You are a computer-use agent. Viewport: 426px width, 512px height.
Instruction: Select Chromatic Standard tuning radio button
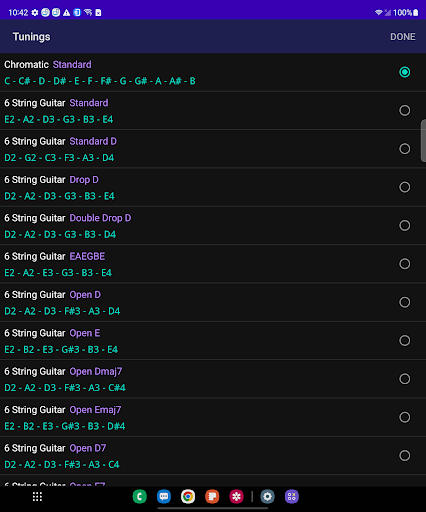tap(405, 72)
